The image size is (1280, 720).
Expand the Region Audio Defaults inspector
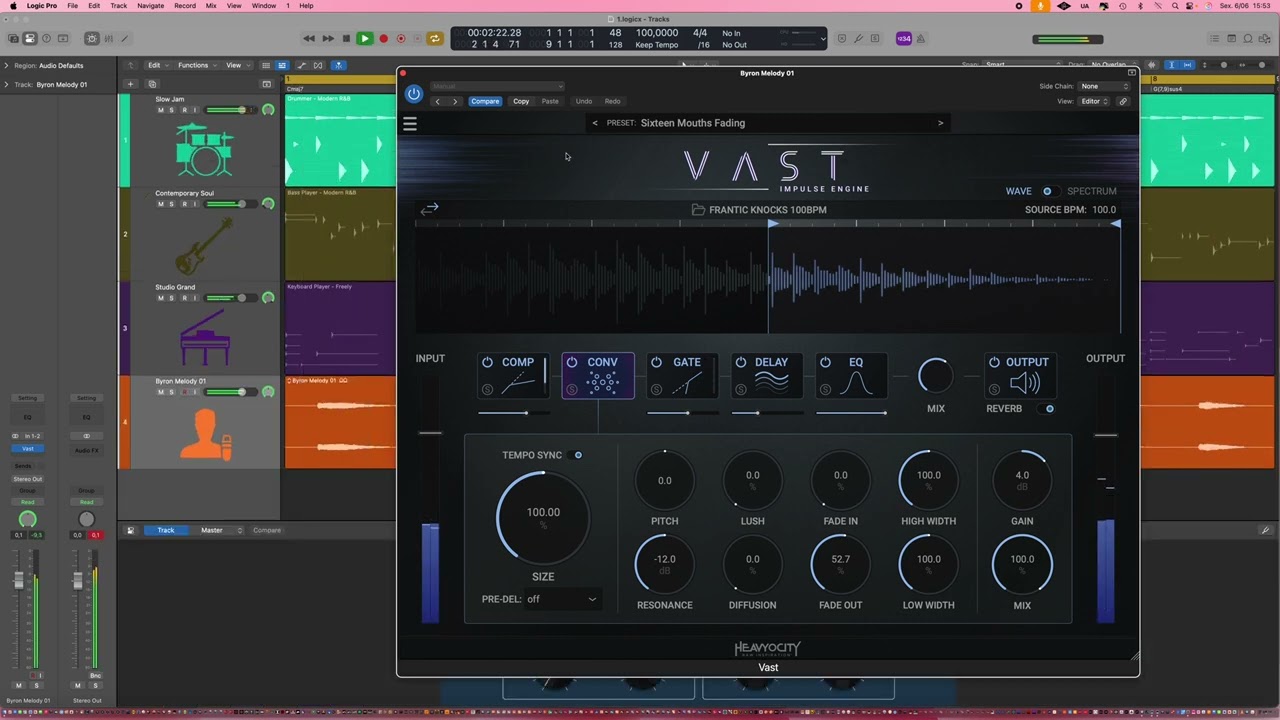tap(6, 66)
